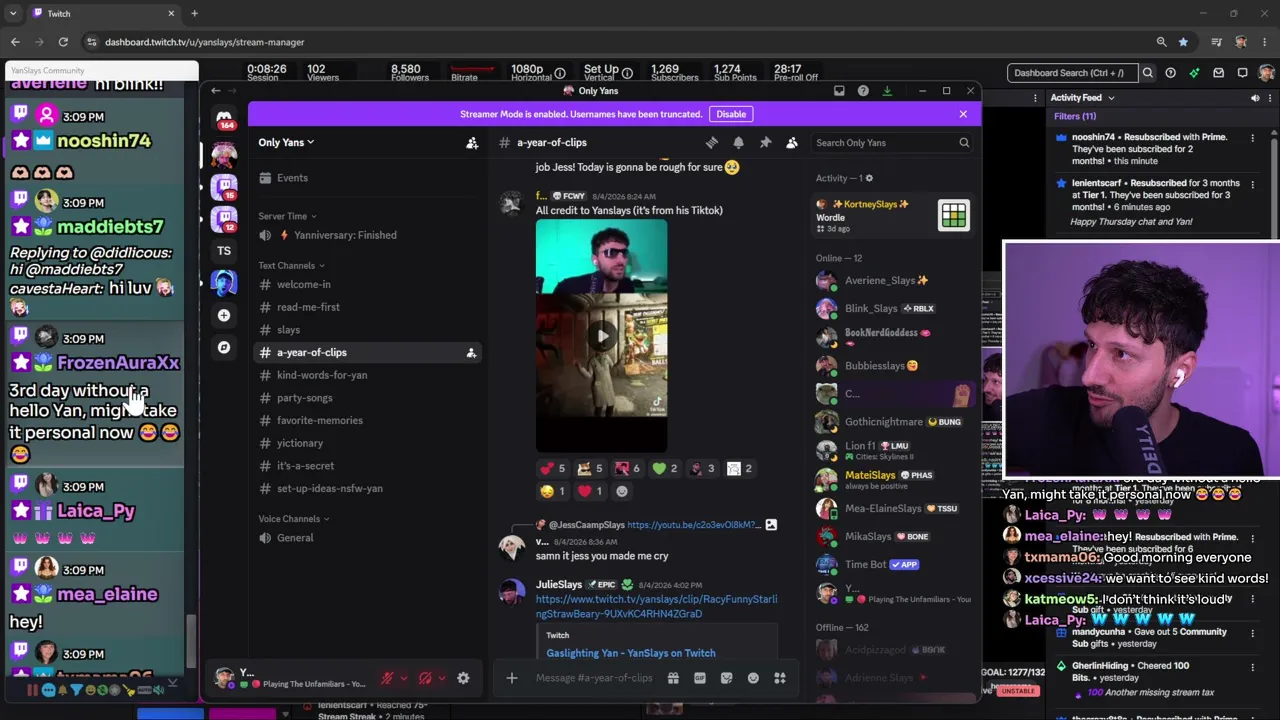Open Discord user settings gear
The image size is (1280, 720).
click(x=463, y=678)
